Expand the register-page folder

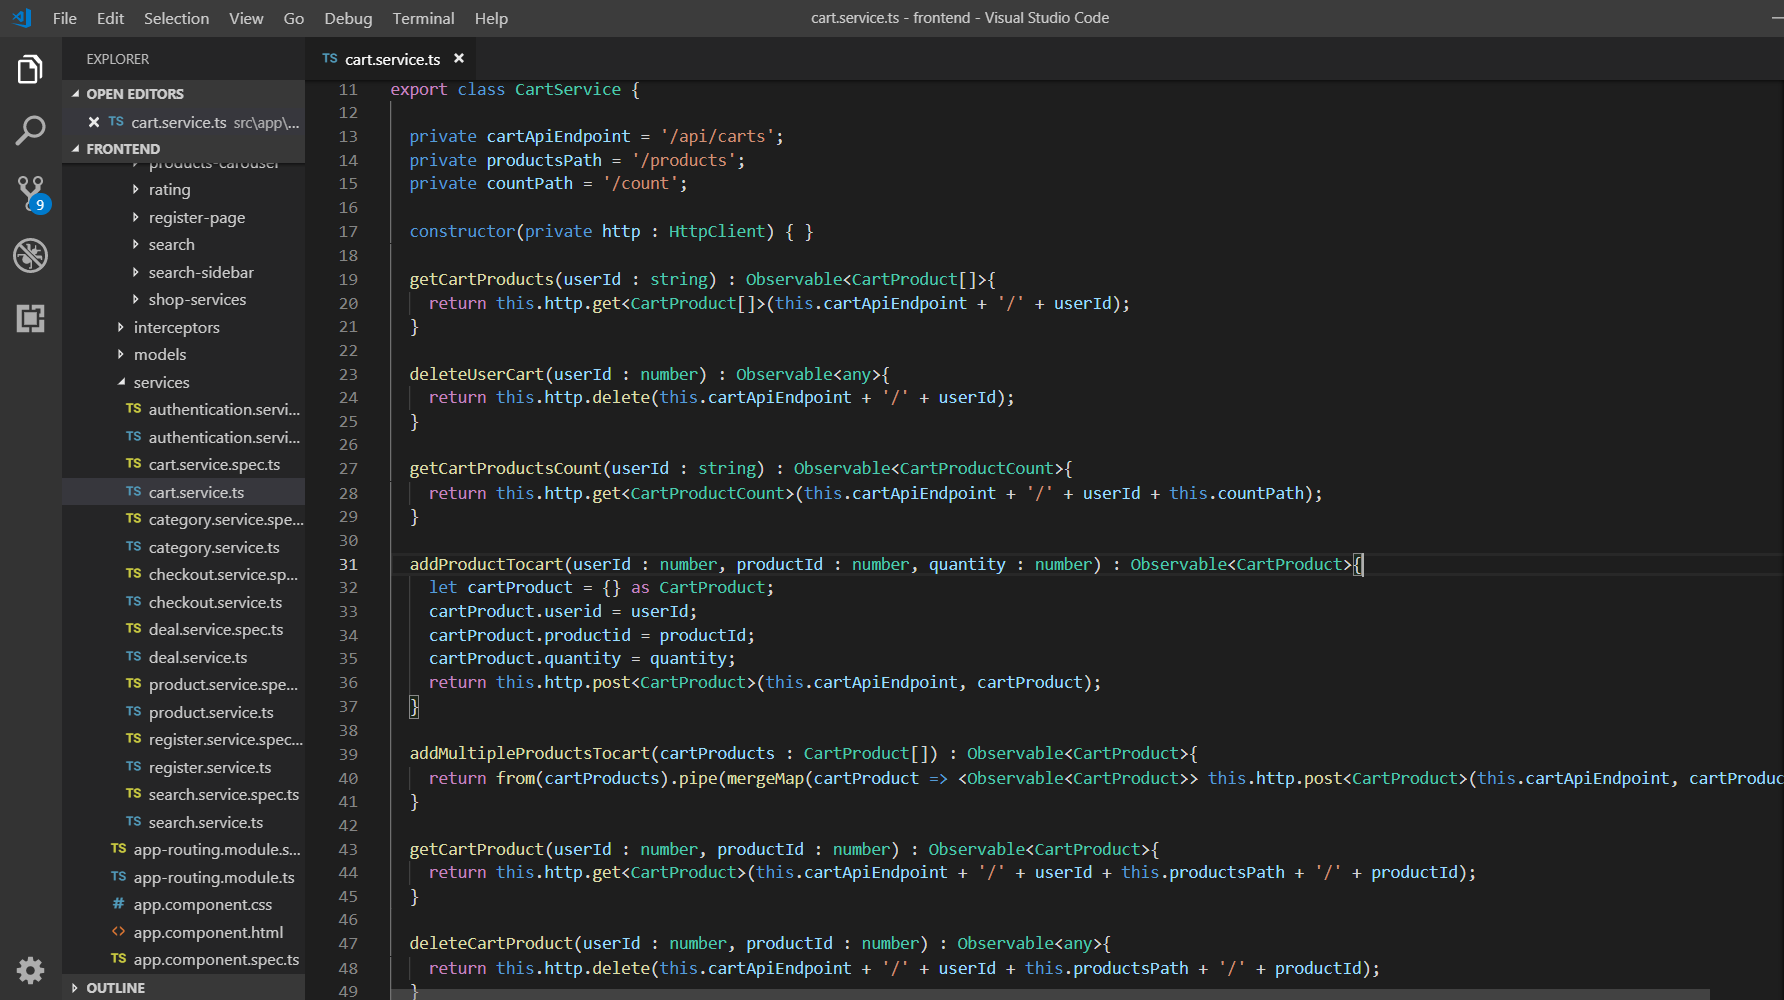(136, 217)
